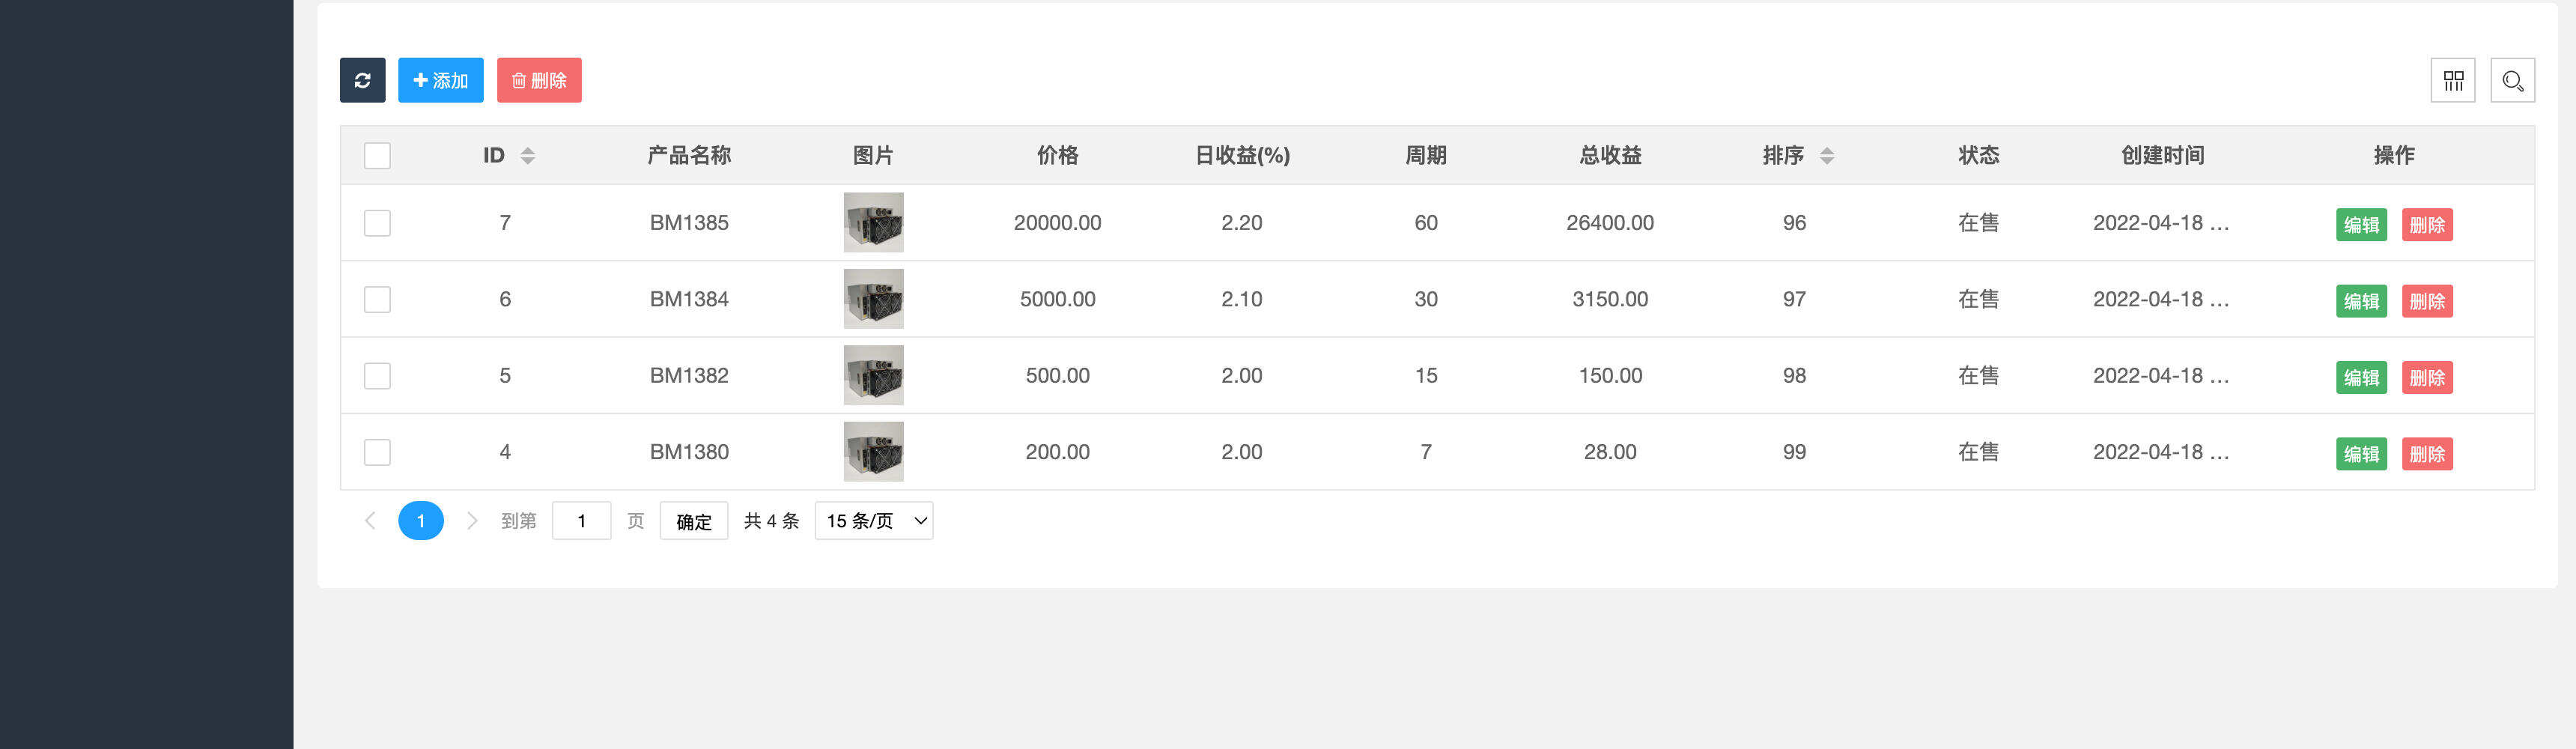
Task: Sort the table by ID column
Action: click(527, 156)
